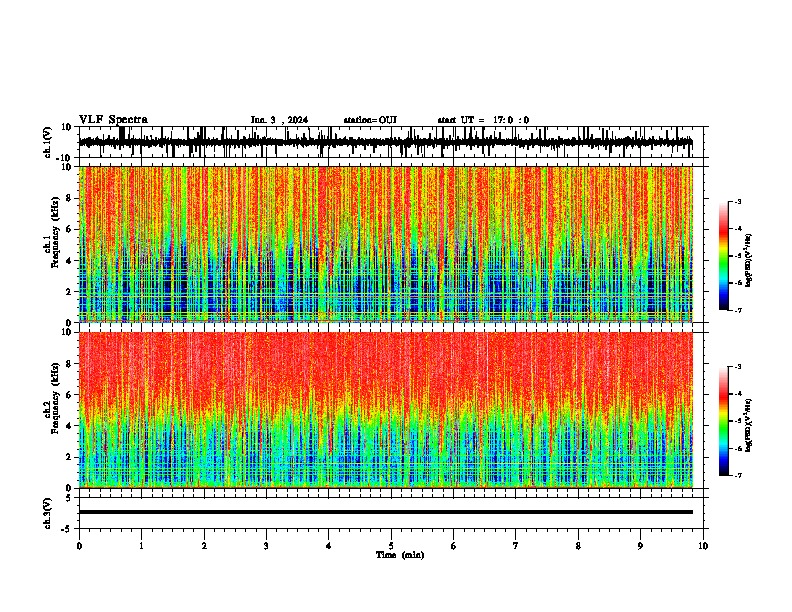Click the 'ch.3(V)' axis label
This screenshot has width=792, height=612.
pyautogui.click(x=47, y=513)
